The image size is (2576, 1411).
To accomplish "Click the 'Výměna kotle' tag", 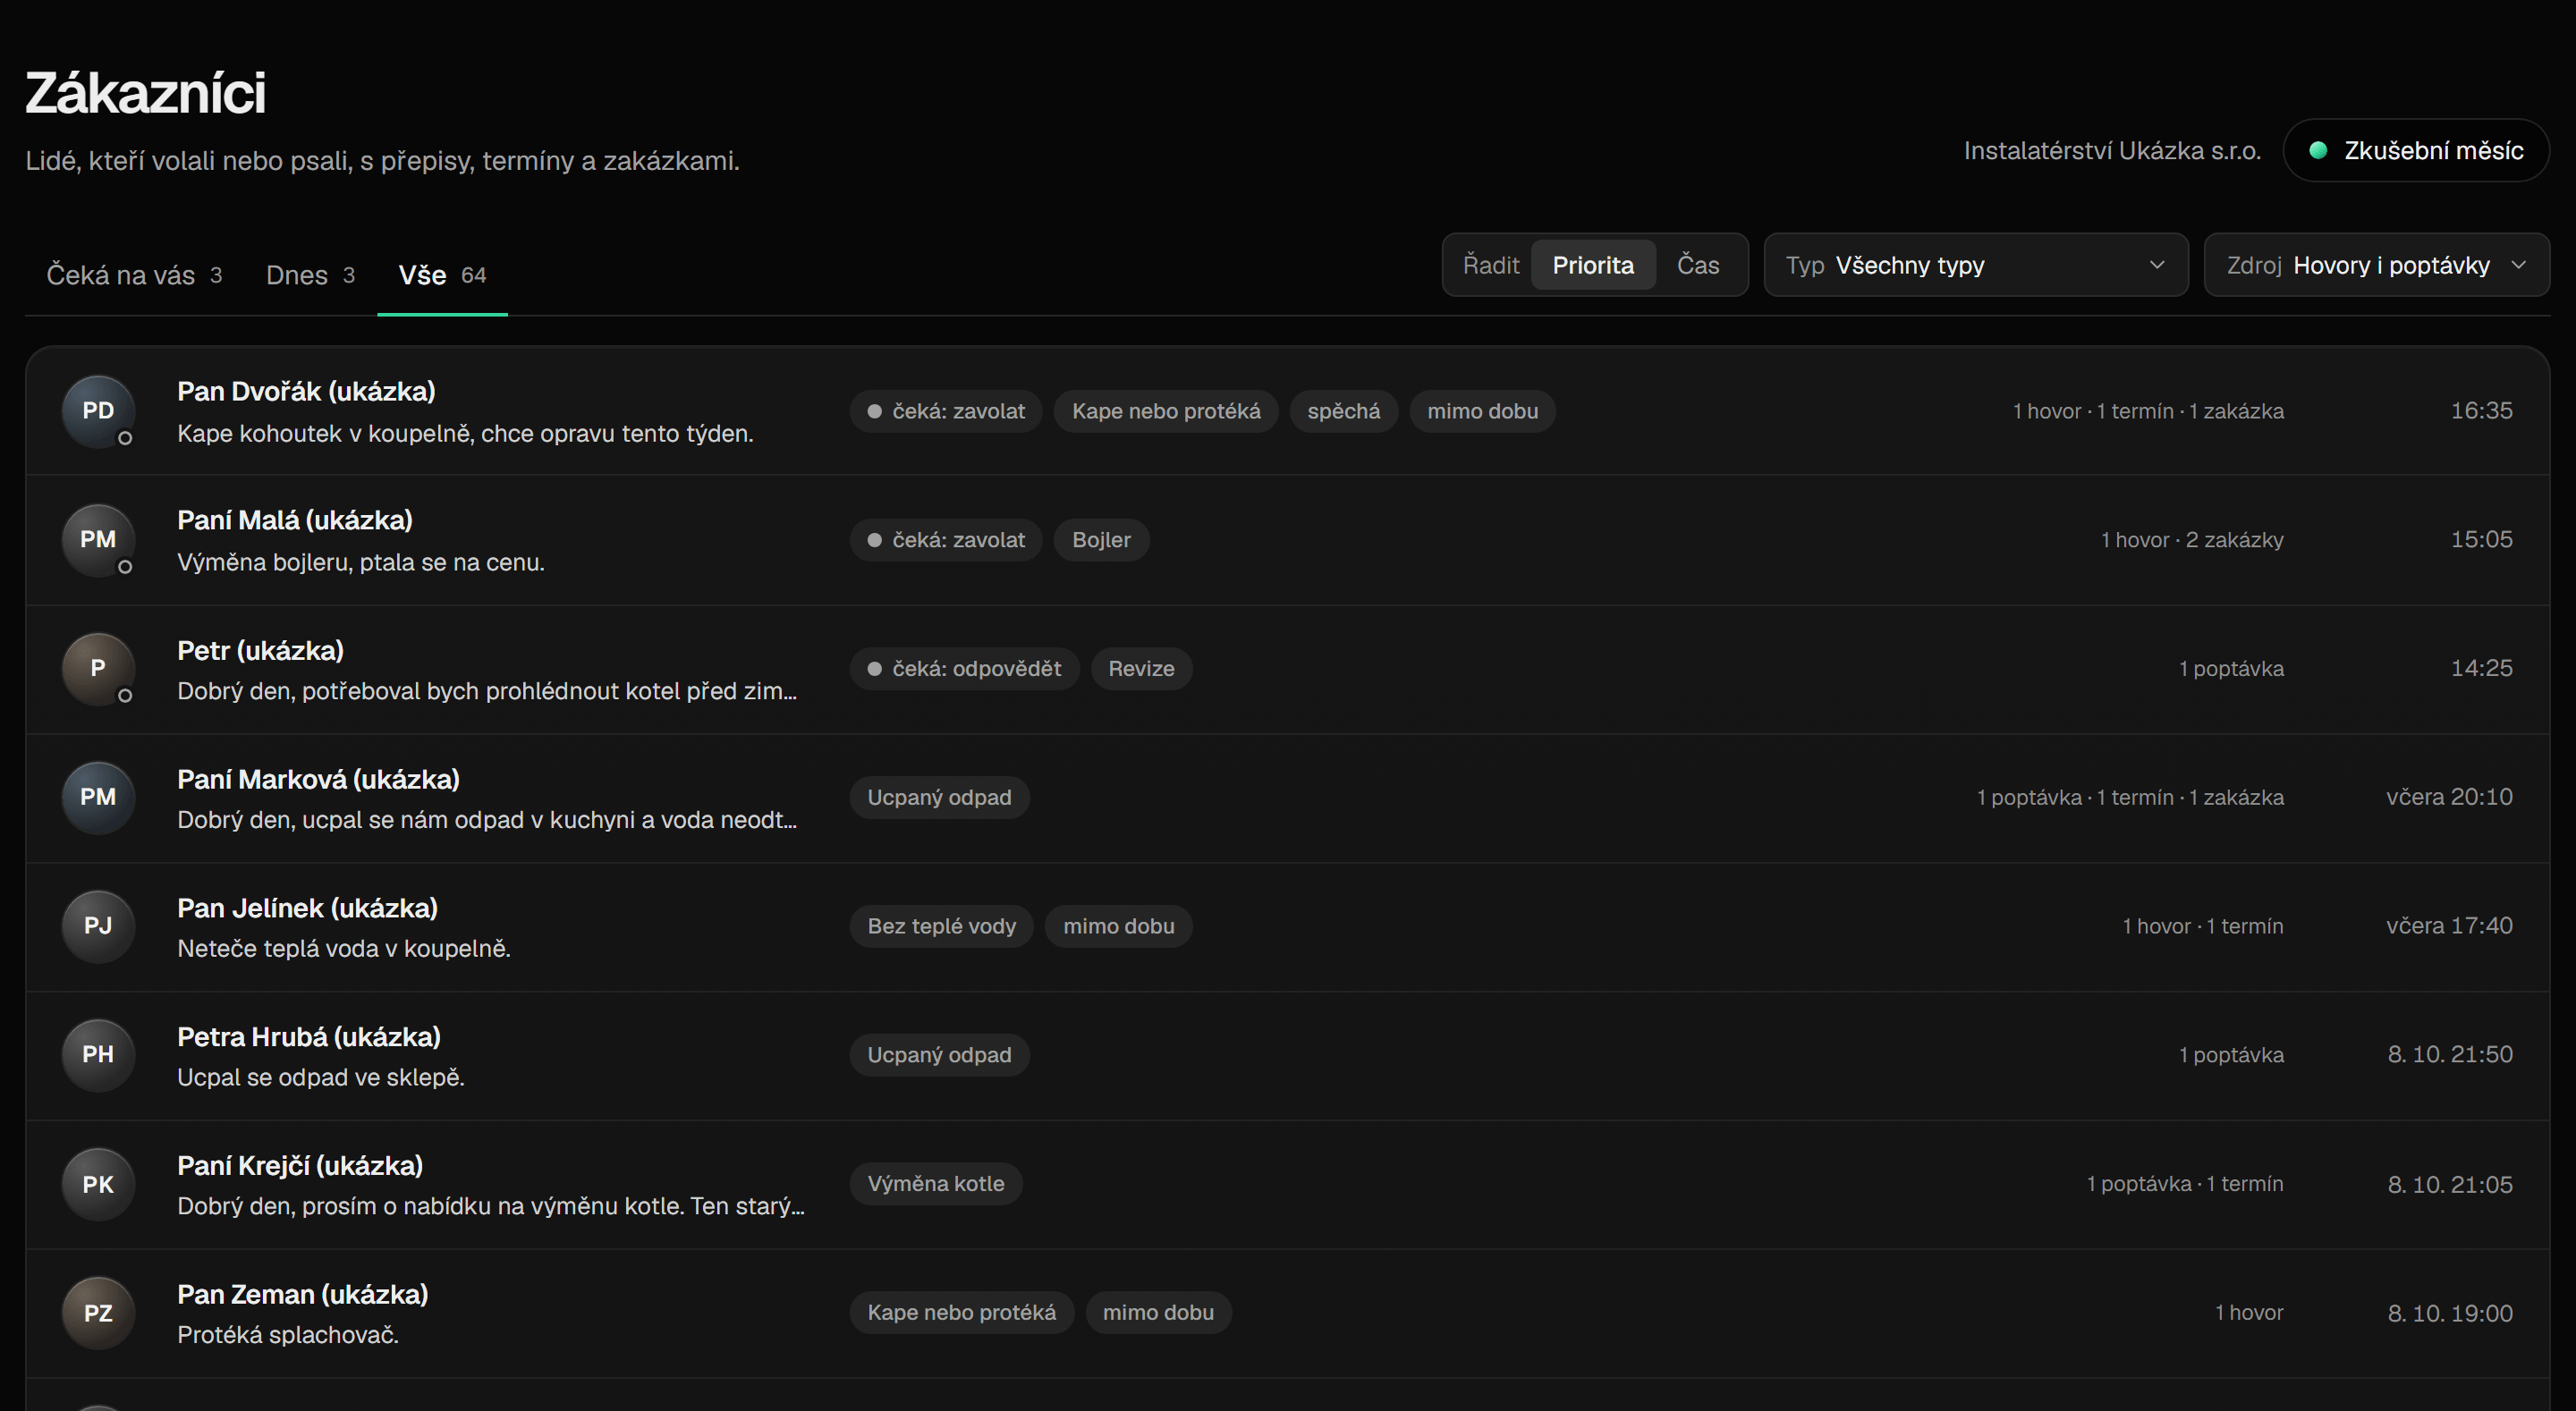I will coord(936,1184).
